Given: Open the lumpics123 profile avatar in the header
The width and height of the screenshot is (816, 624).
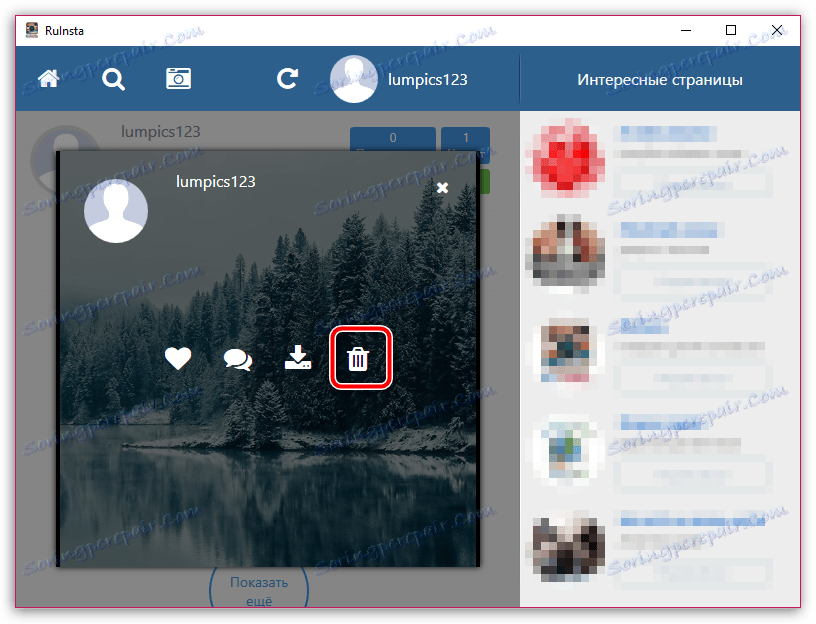Looking at the screenshot, I should [354, 79].
